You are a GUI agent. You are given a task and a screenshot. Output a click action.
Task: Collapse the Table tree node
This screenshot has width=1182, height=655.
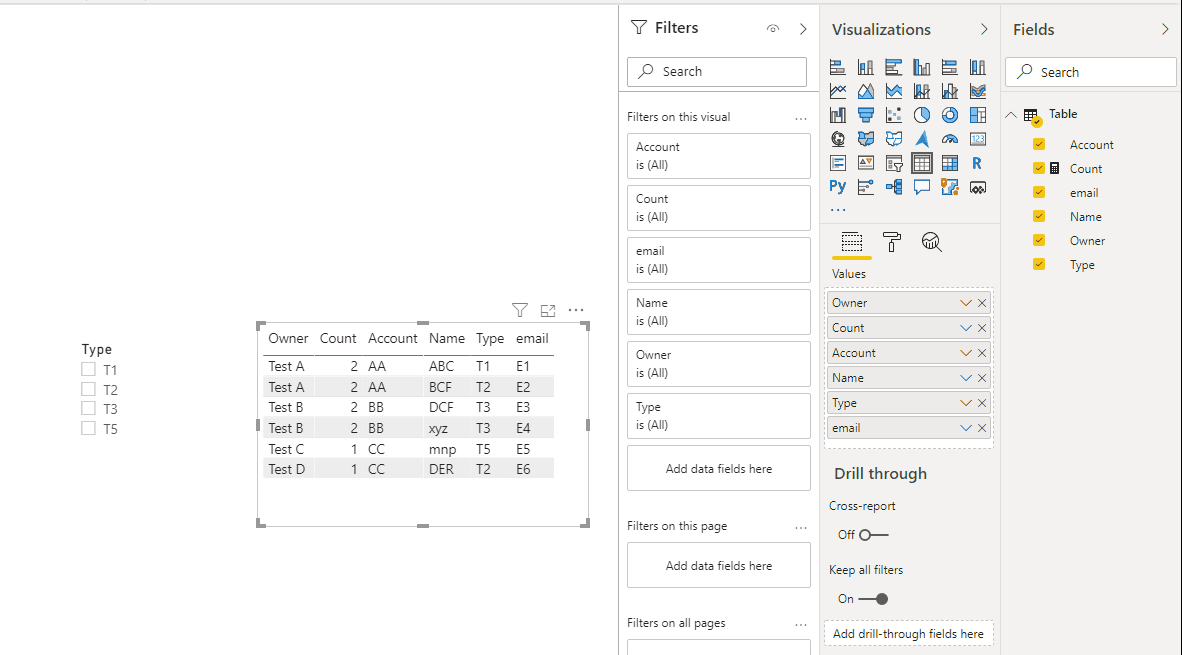coord(1011,115)
